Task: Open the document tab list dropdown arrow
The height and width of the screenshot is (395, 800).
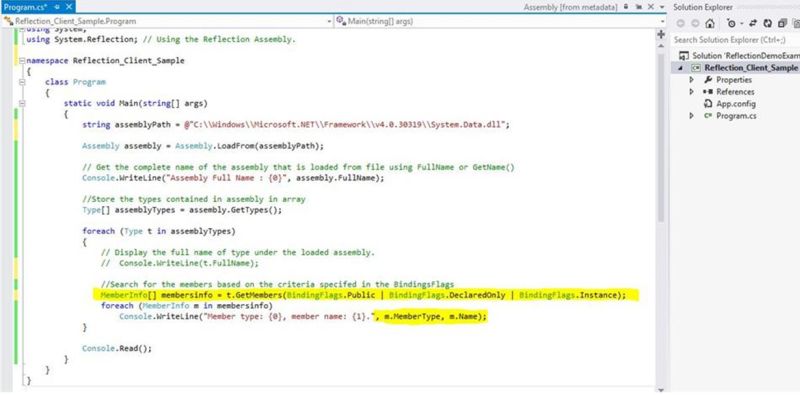Action: 662,8
